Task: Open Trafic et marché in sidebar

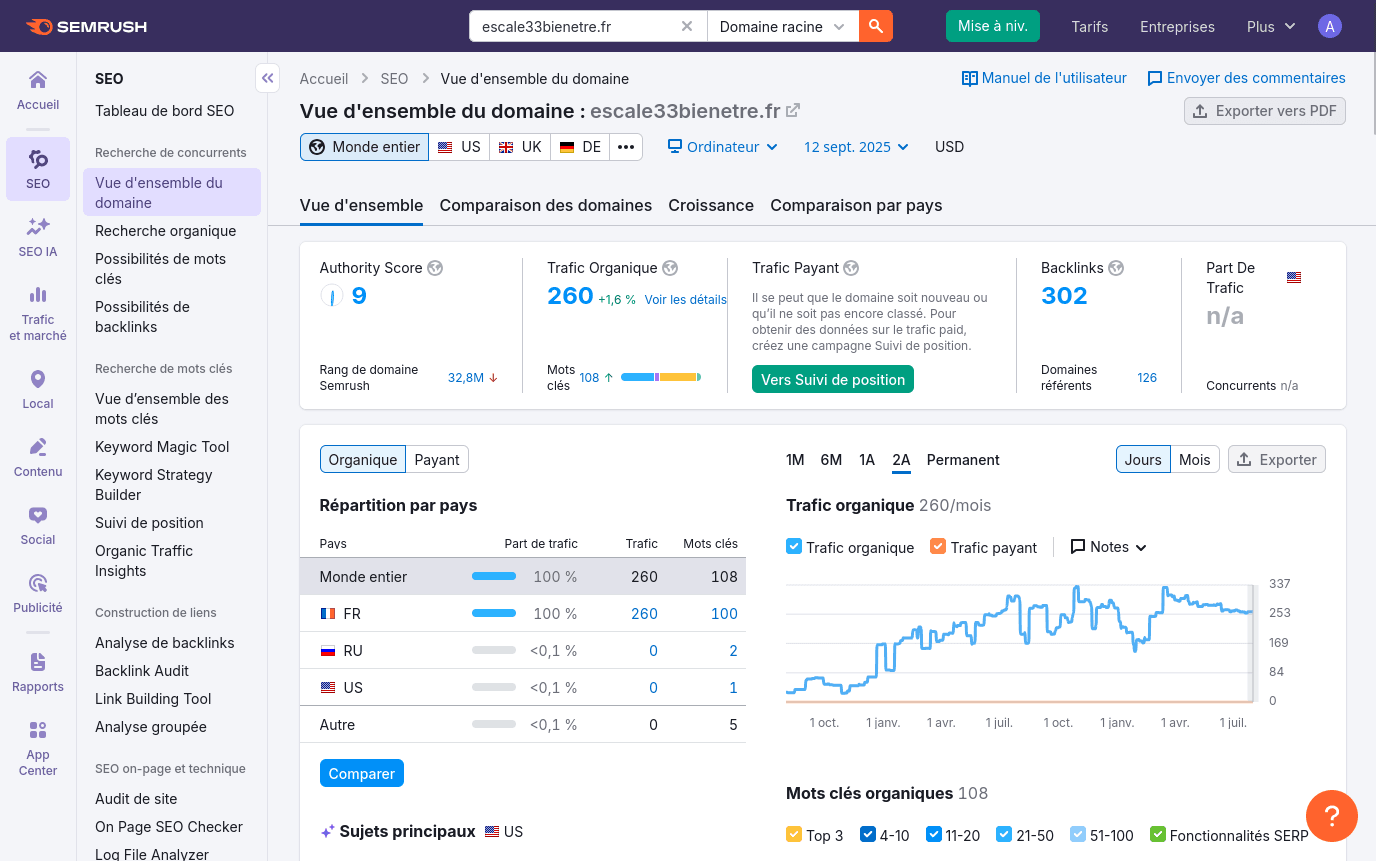Action: (38, 313)
